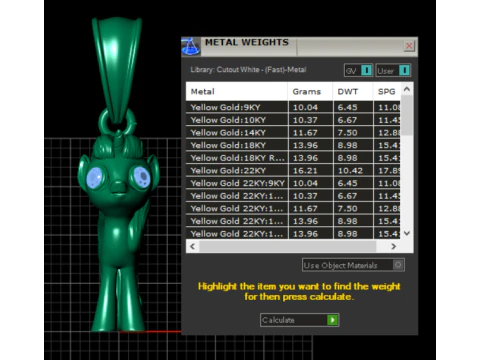Click the DWT column header
The height and width of the screenshot is (360, 480).
pyautogui.click(x=353, y=91)
